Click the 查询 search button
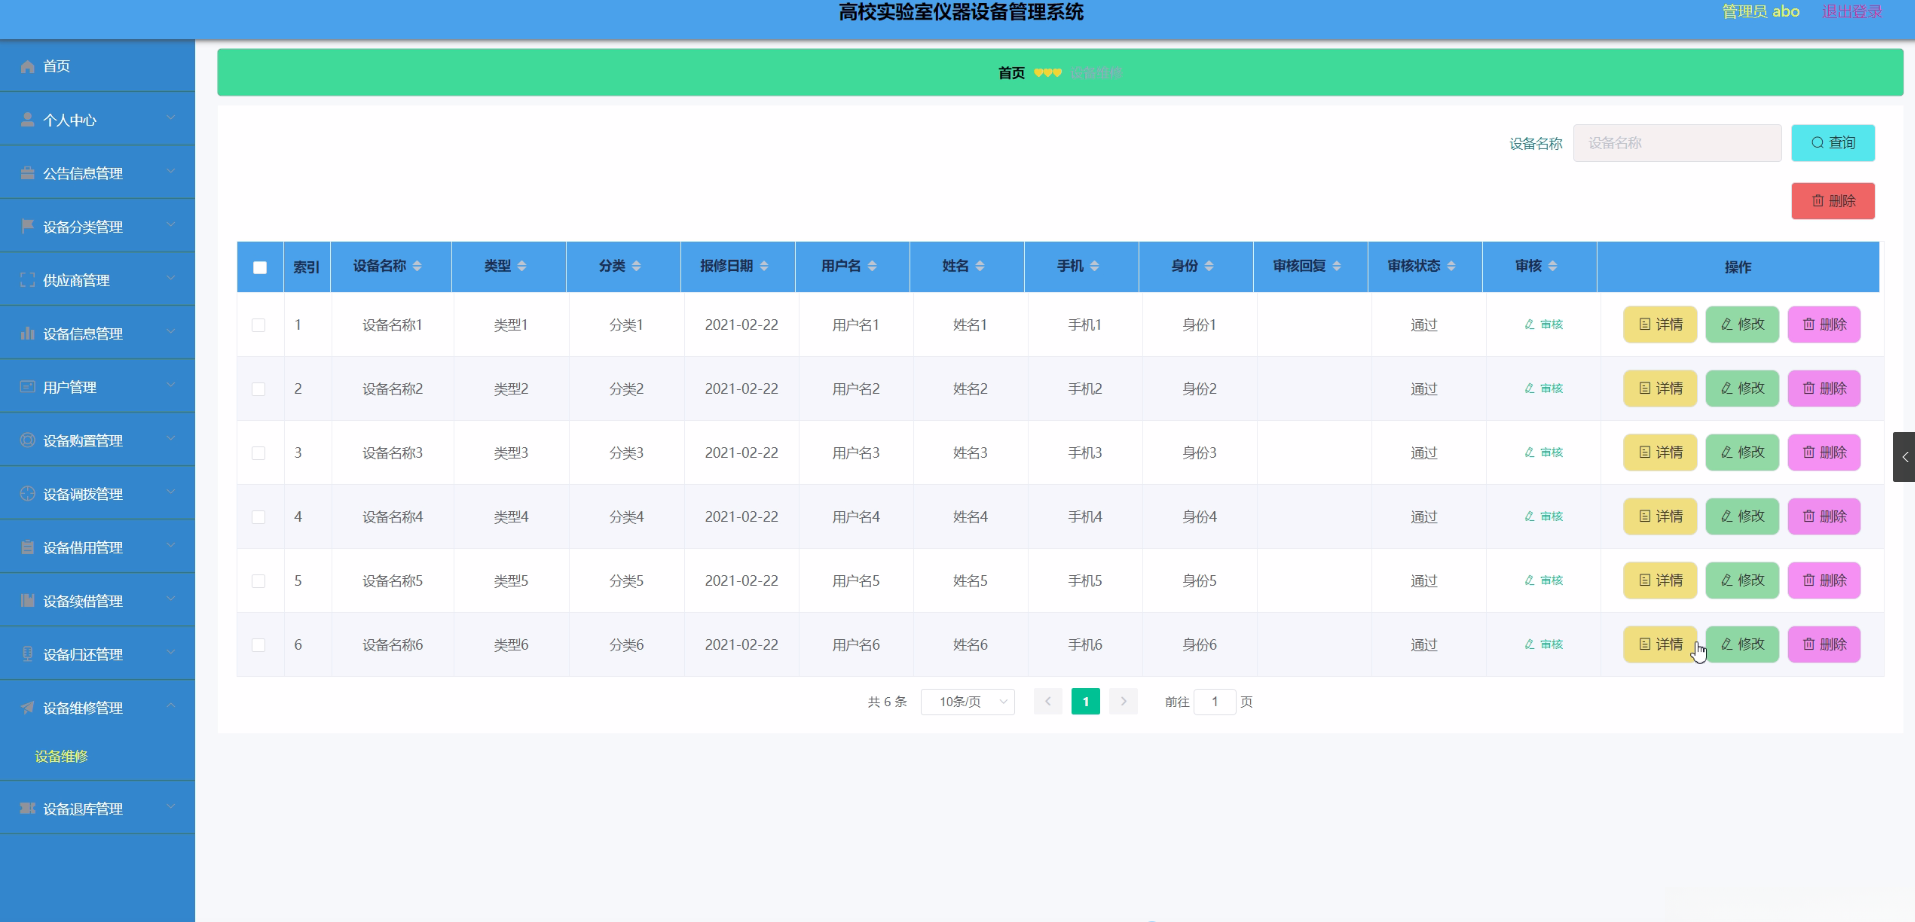The width and height of the screenshot is (1915, 922). pos(1831,142)
